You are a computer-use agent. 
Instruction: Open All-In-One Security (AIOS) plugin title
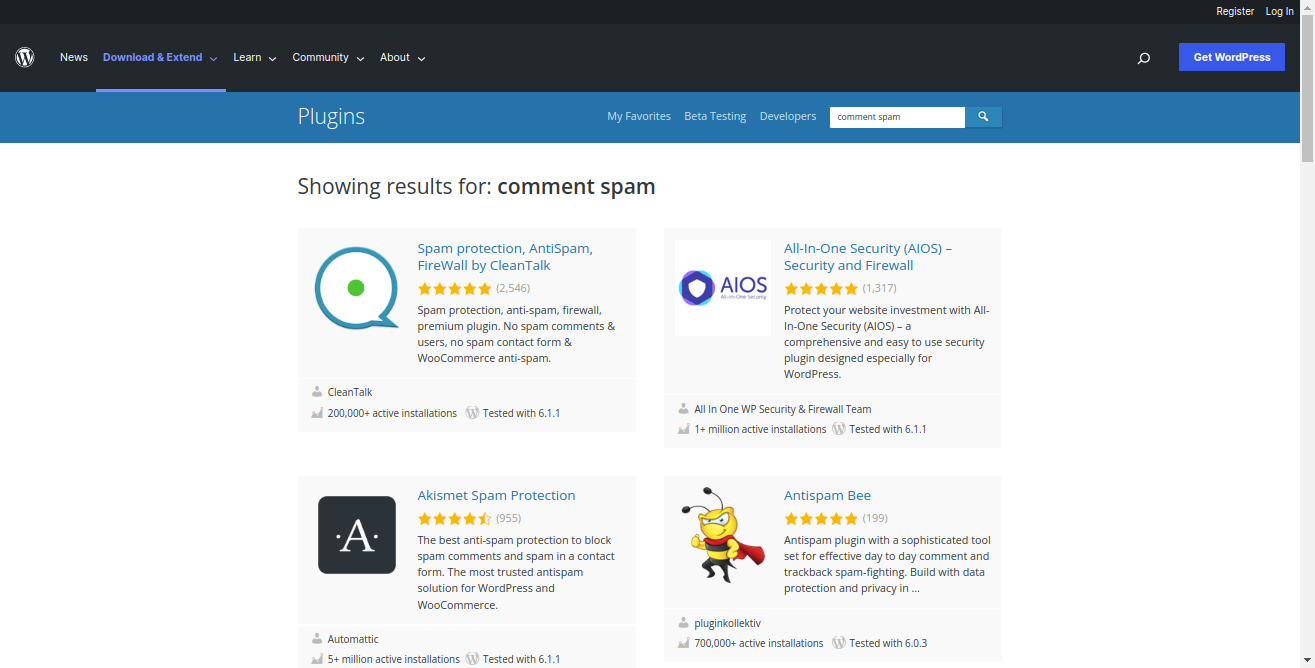pyautogui.click(x=868, y=257)
